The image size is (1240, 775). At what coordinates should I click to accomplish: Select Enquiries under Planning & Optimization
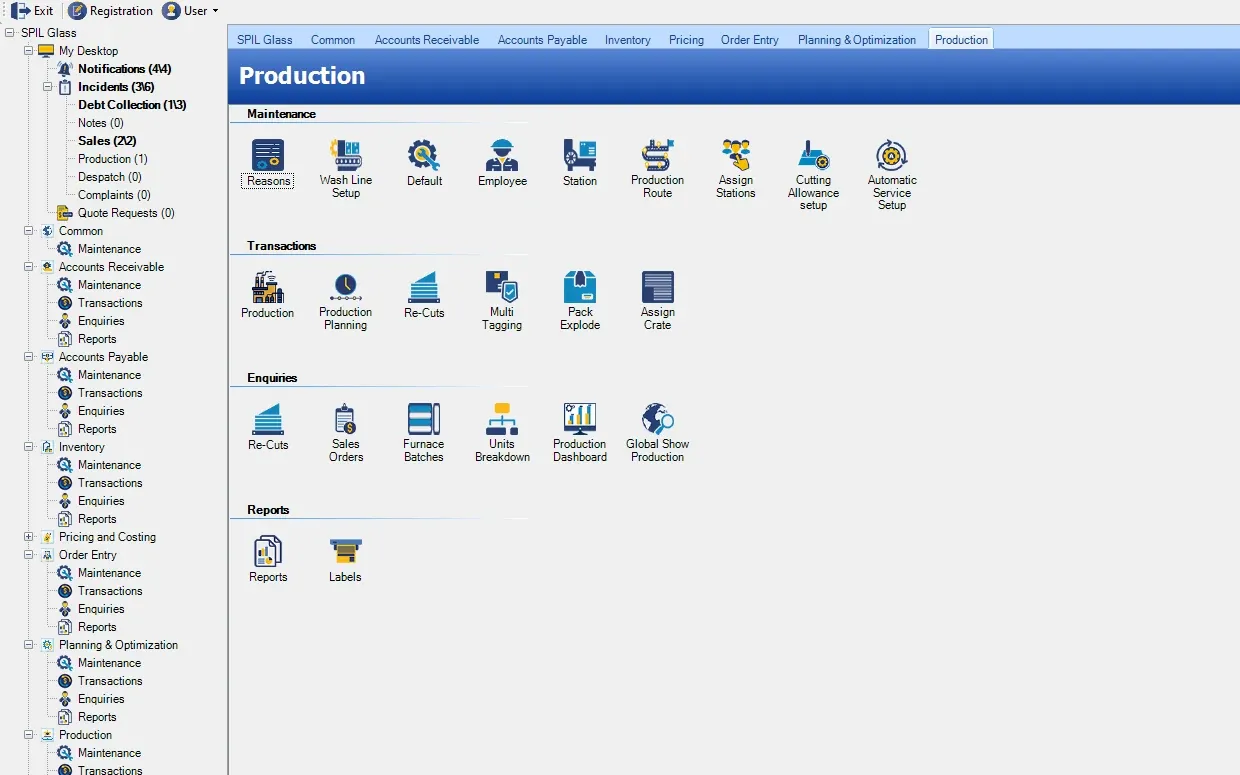tap(101, 699)
